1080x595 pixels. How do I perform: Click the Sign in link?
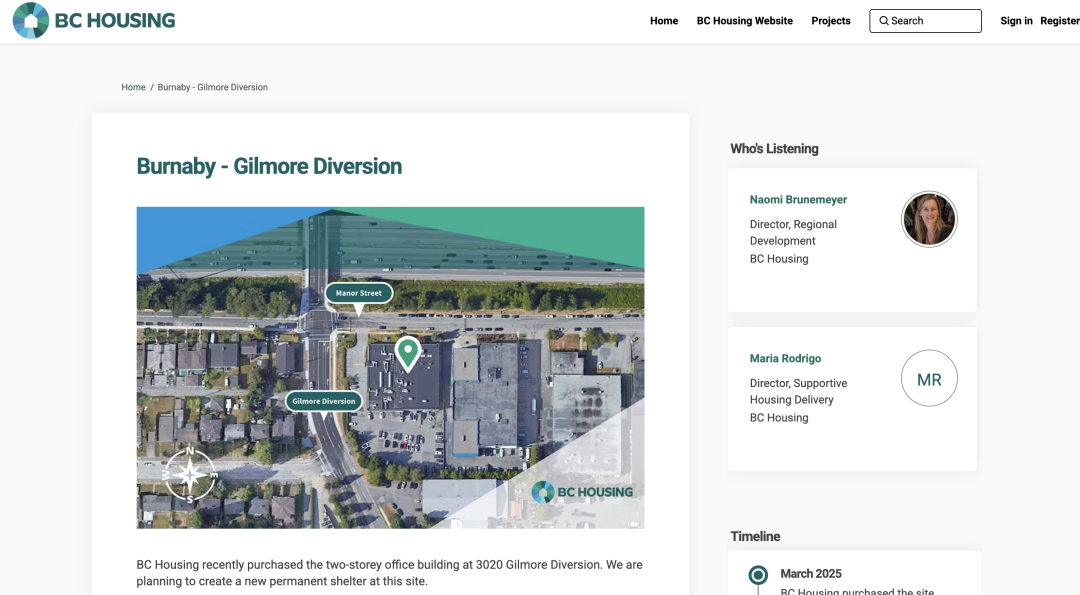point(1016,21)
